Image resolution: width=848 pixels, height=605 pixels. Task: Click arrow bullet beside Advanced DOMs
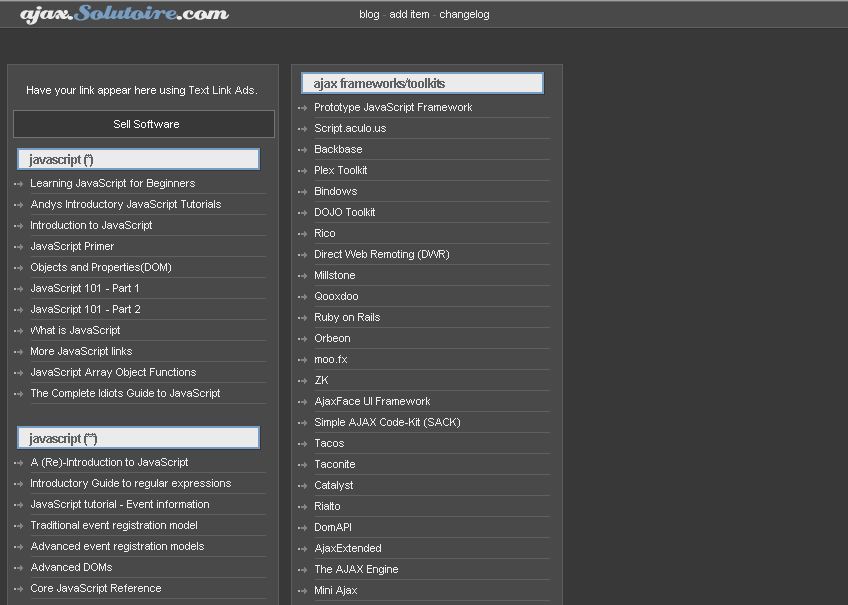pos(18,568)
